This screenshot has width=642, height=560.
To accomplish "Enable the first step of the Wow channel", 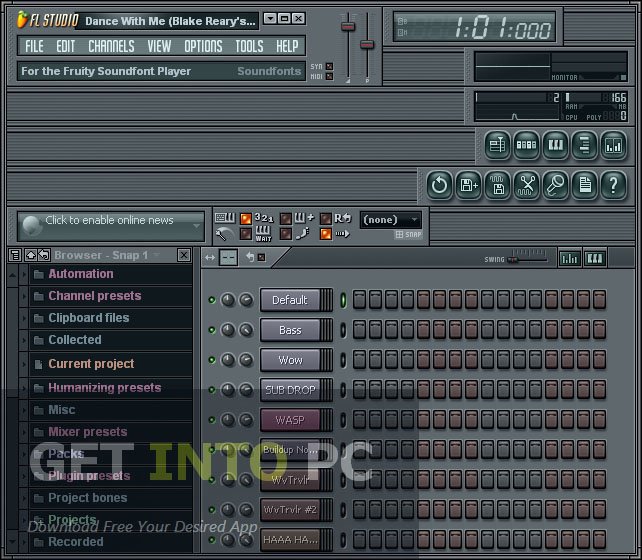I will (359, 360).
